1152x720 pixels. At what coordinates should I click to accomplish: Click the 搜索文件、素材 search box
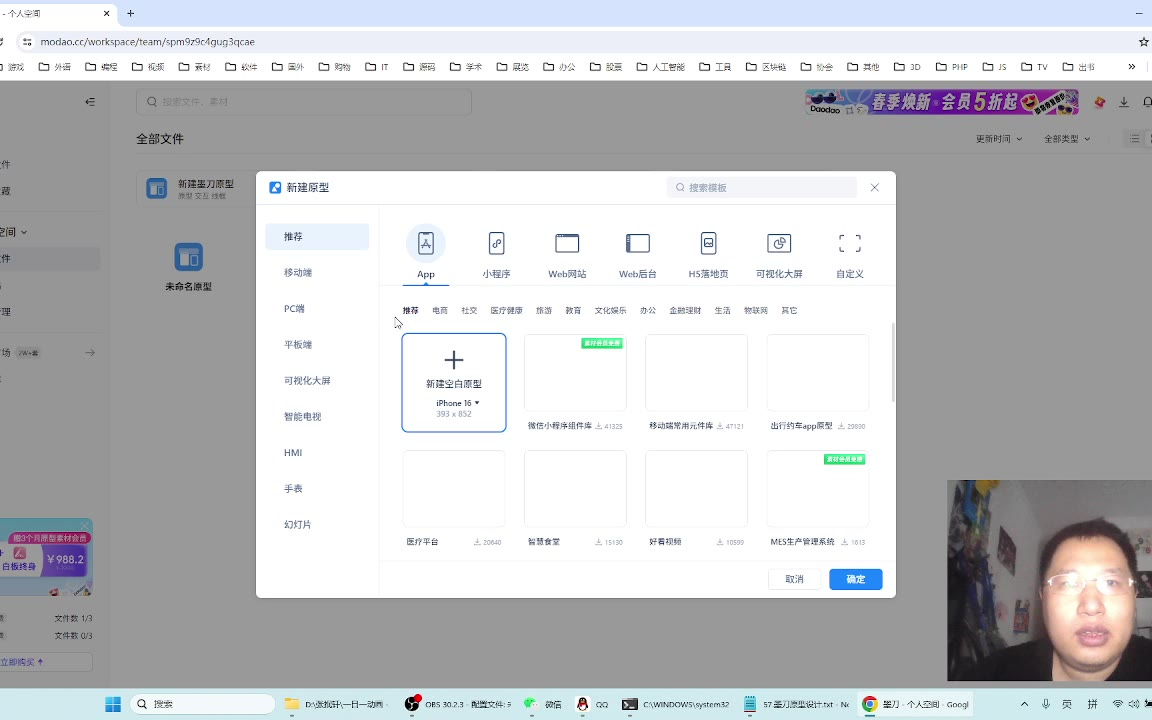coord(303,101)
